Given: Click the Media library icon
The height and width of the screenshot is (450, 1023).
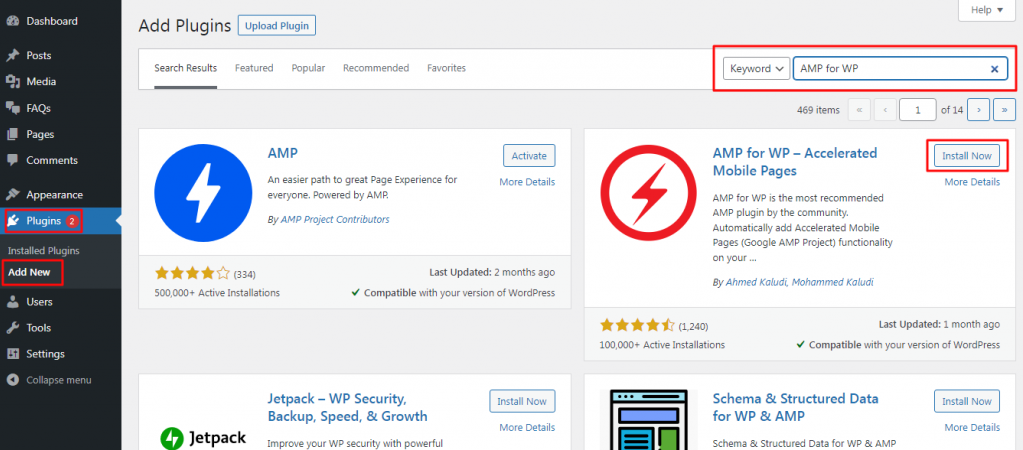Looking at the screenshot, I should point(12,82).
